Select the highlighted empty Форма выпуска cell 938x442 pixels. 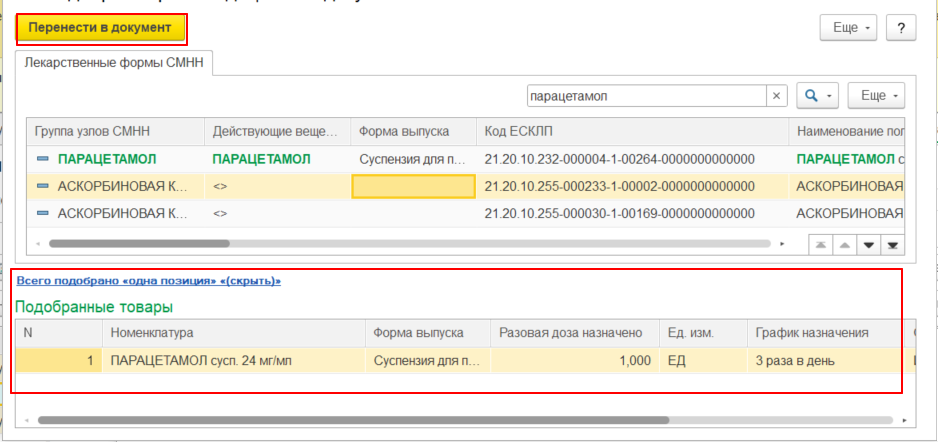pos(413,186)
